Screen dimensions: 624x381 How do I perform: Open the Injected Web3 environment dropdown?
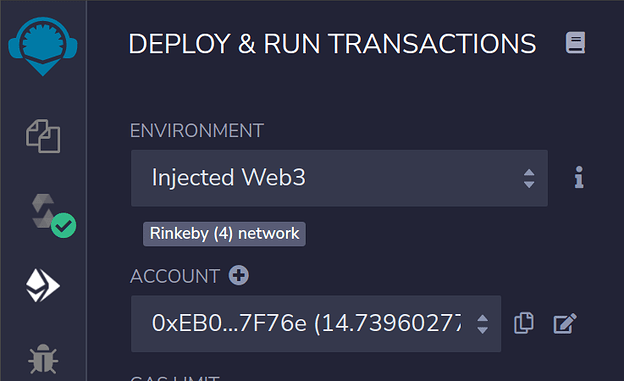[x=339, y=178]
